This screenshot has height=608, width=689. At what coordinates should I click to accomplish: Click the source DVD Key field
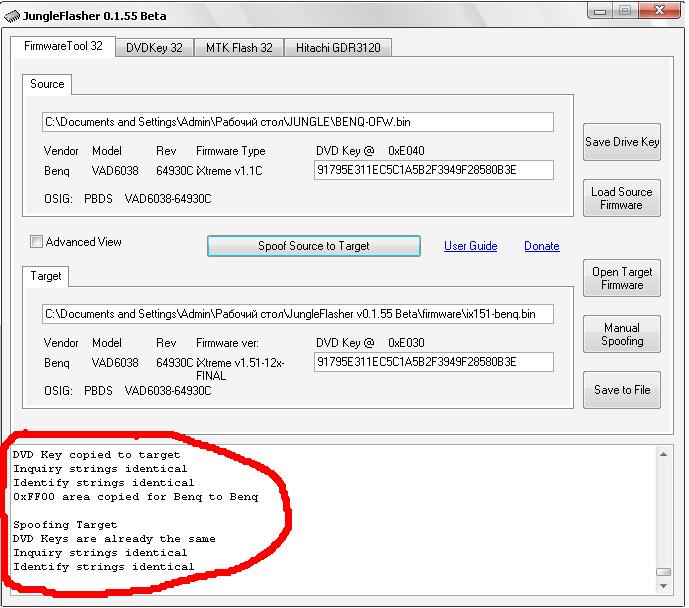pyautogui.click(x=434, y=170)
